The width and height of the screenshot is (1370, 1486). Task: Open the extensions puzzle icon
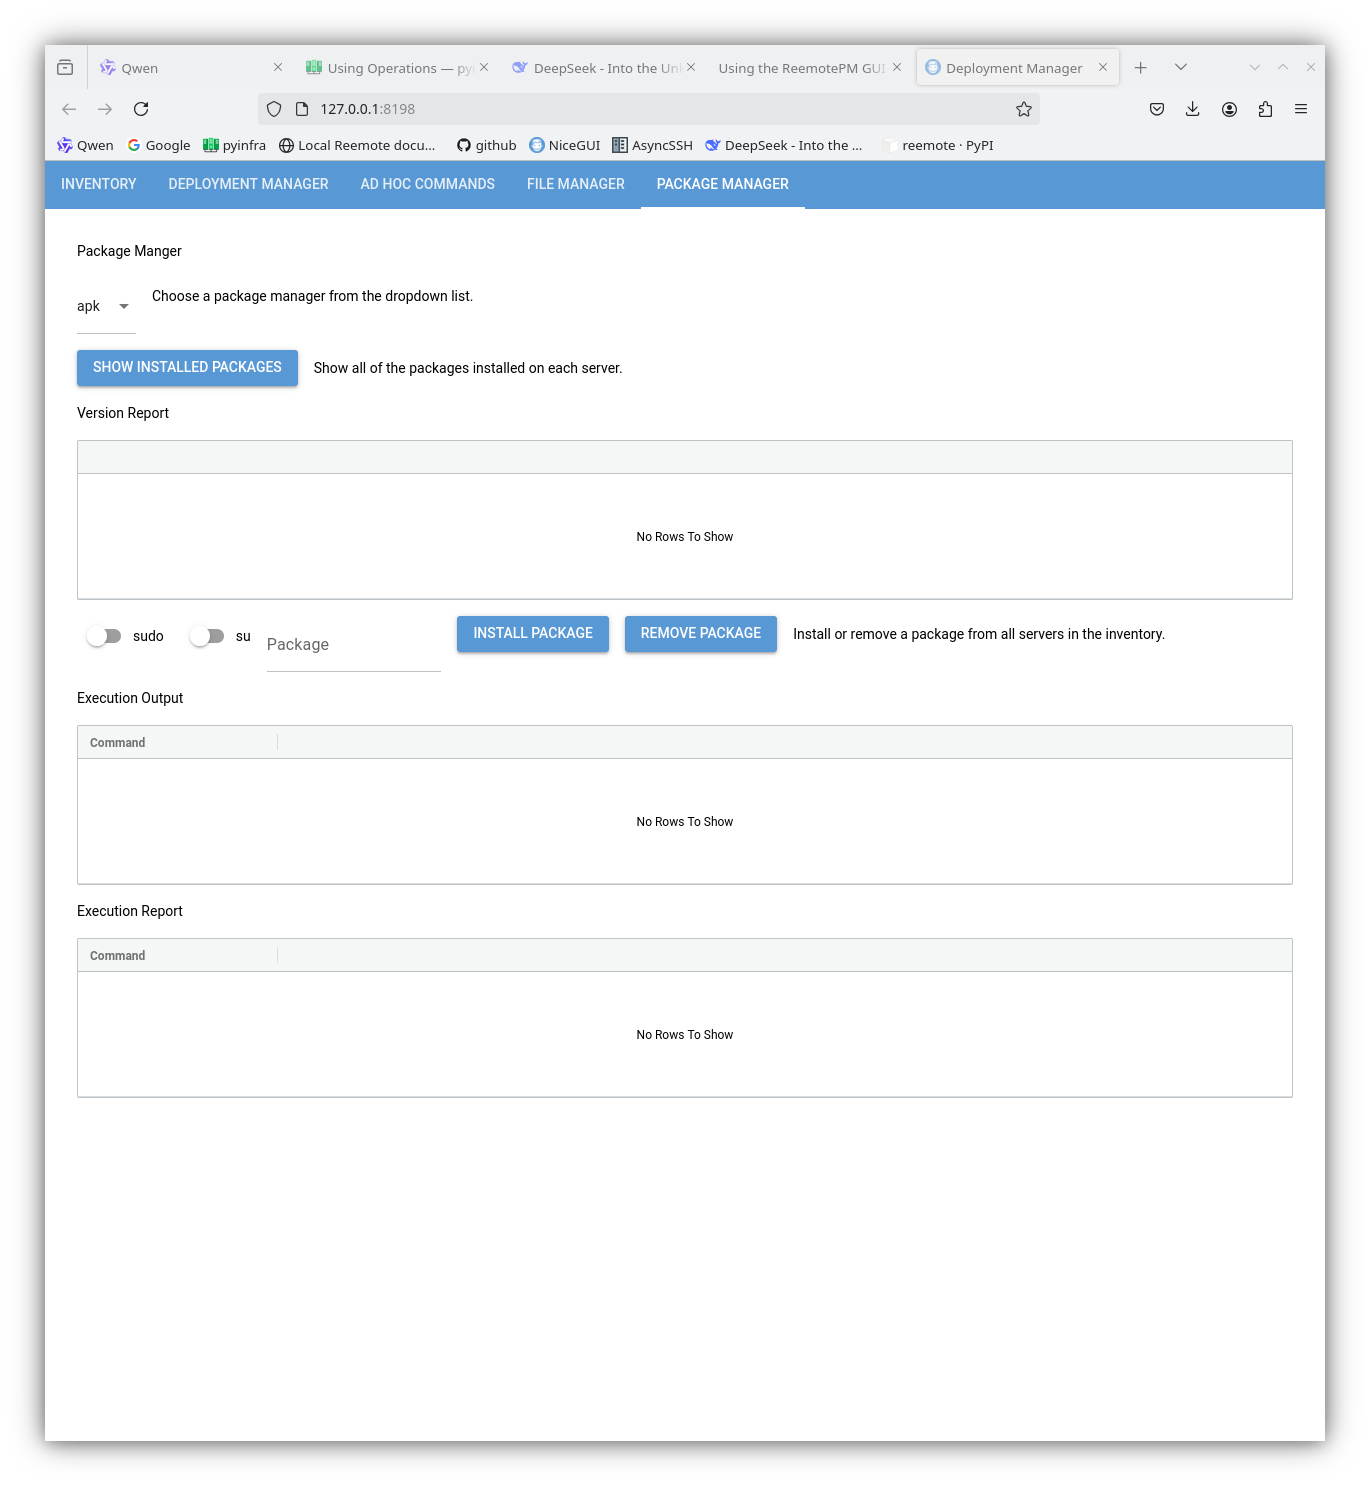click(x=1265, y=109)
